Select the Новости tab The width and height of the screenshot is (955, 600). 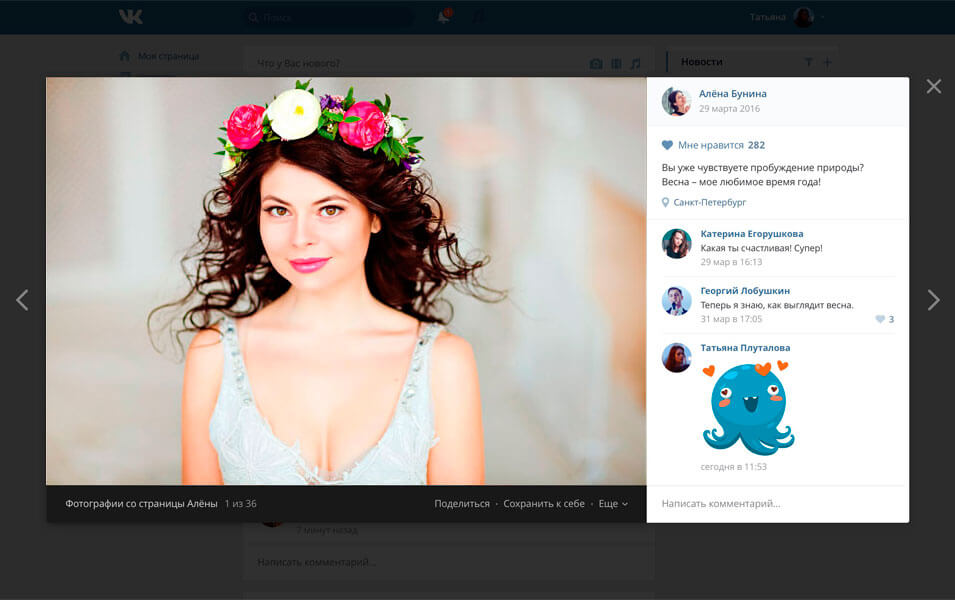click(702, 62)
